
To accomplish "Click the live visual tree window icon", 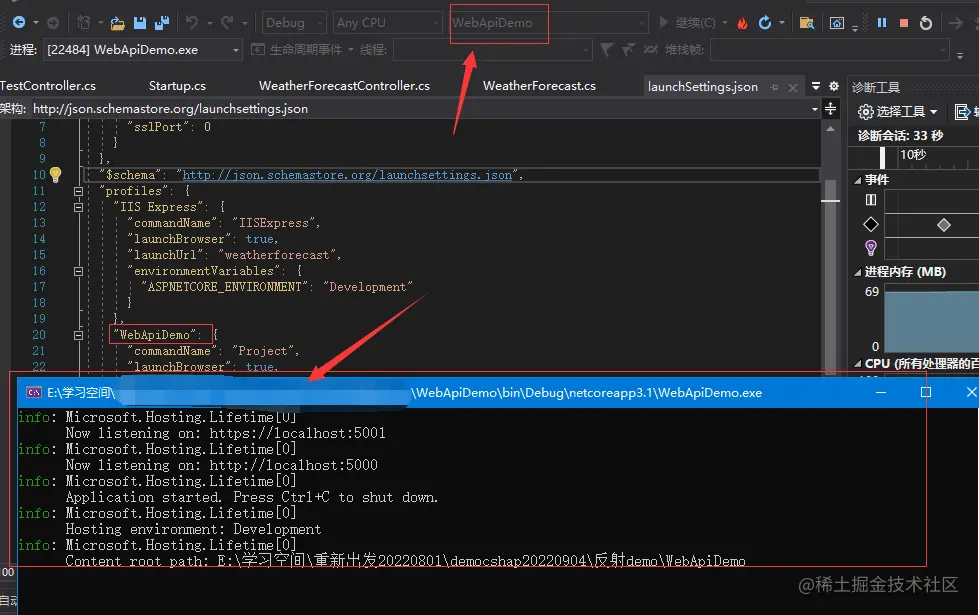I will click(x=837, y=23).
